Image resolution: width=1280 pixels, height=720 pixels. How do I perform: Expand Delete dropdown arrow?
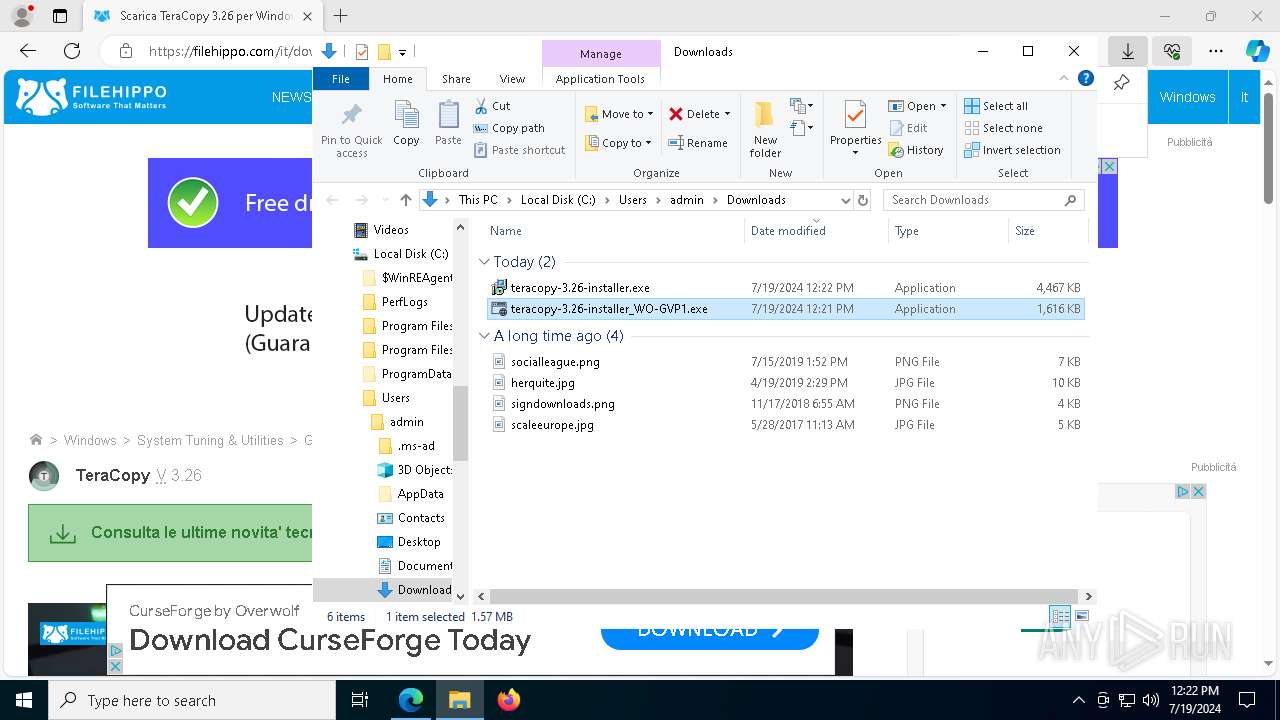click(727, 114)
